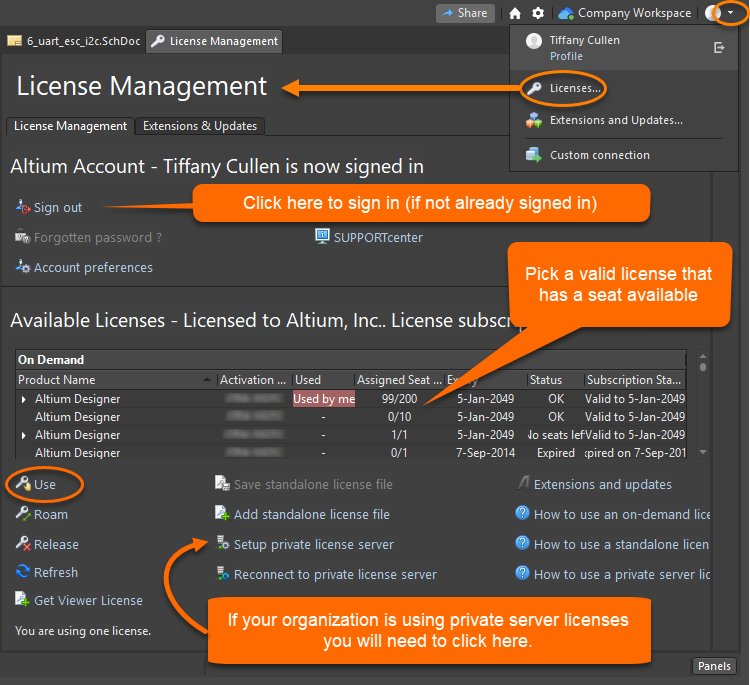The height and width of the screenshot is (685, 750).
Task: Switch to 6_uart_esc_i2c.SchDoc document tab
Action: pyautogui.click(x=74, y=41)
